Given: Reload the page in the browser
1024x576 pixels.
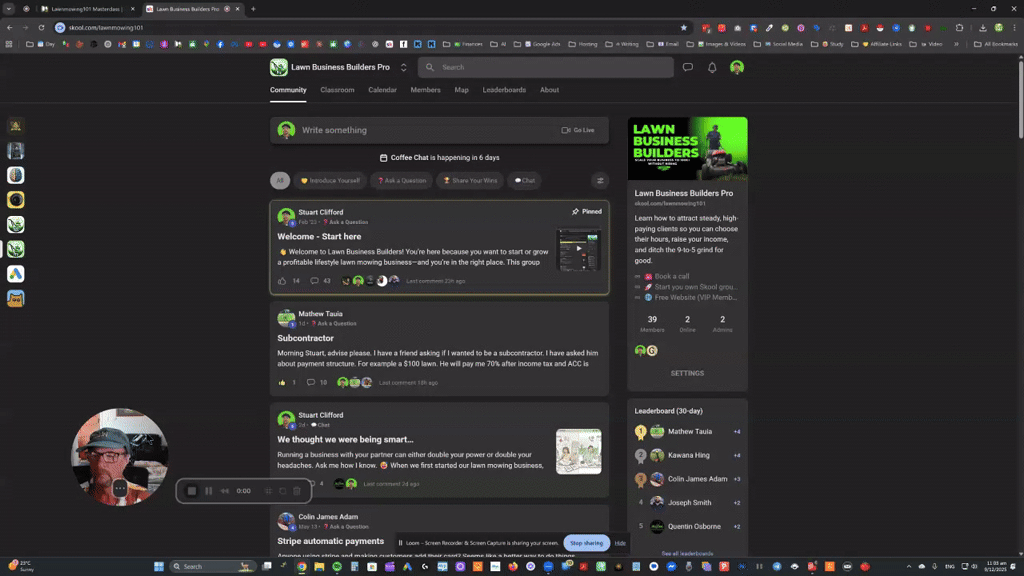Looking at the screenshot, I should [41, 27].
